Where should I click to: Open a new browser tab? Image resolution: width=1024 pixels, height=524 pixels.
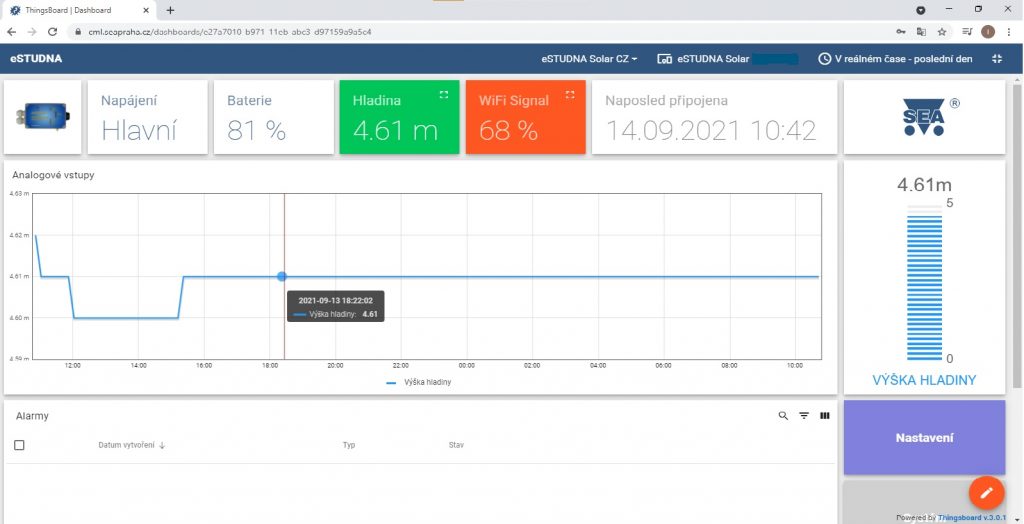[170, 10]
